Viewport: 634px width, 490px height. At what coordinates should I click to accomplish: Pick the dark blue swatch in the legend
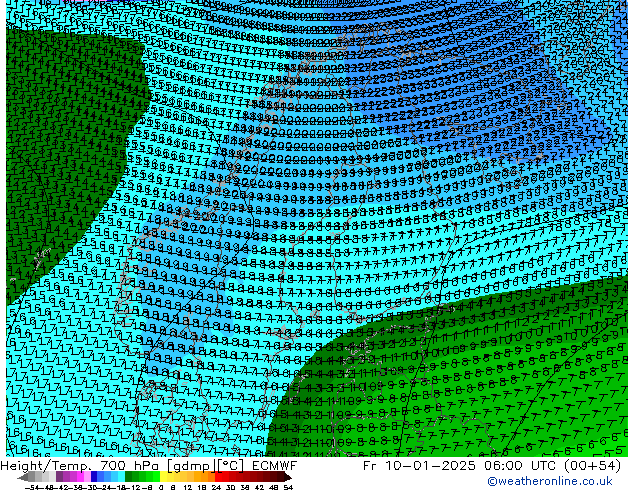tap(94, 477)
